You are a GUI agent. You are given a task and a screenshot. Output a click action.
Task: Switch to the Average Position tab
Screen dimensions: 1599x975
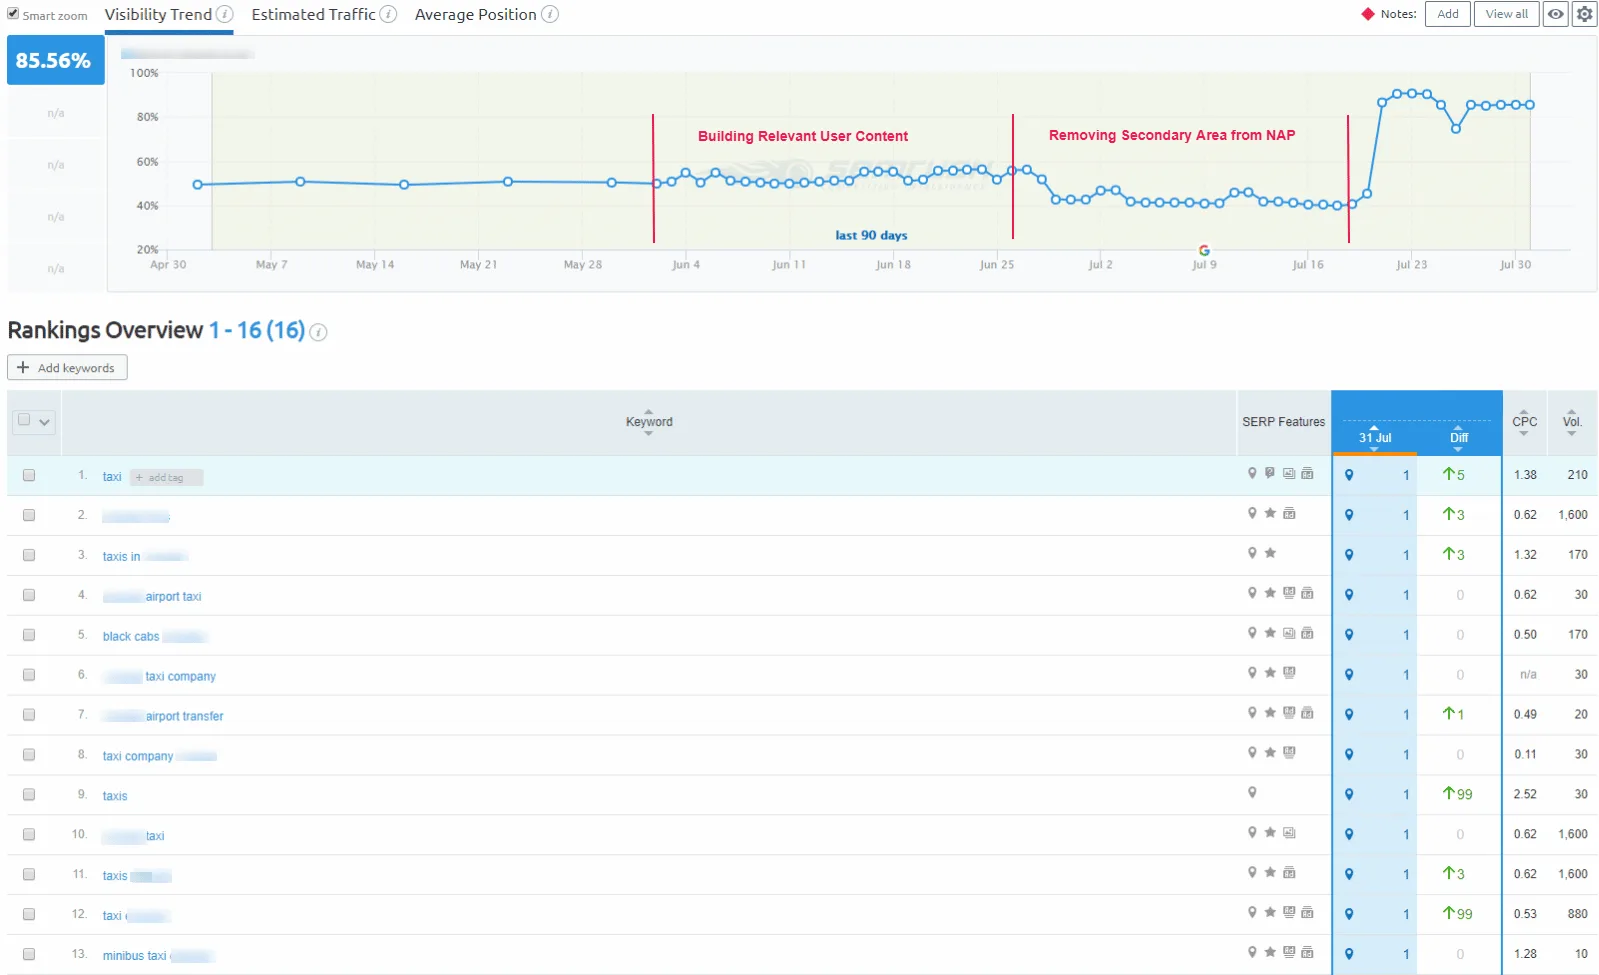tap(476, 14)
